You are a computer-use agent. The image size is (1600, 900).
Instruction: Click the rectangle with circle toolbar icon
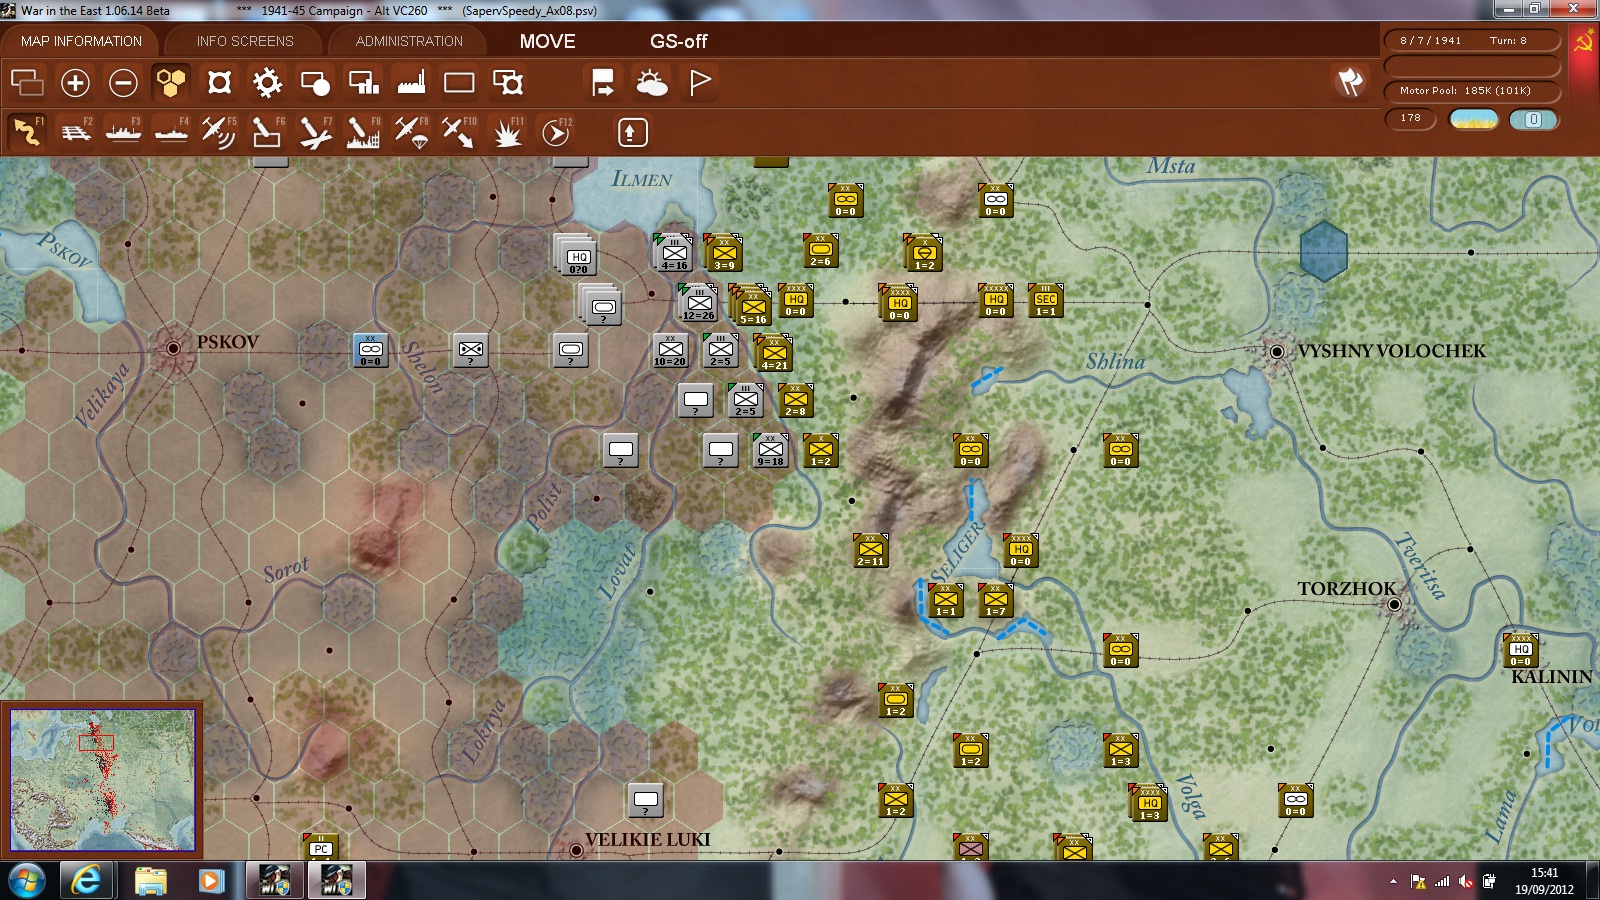315,82
